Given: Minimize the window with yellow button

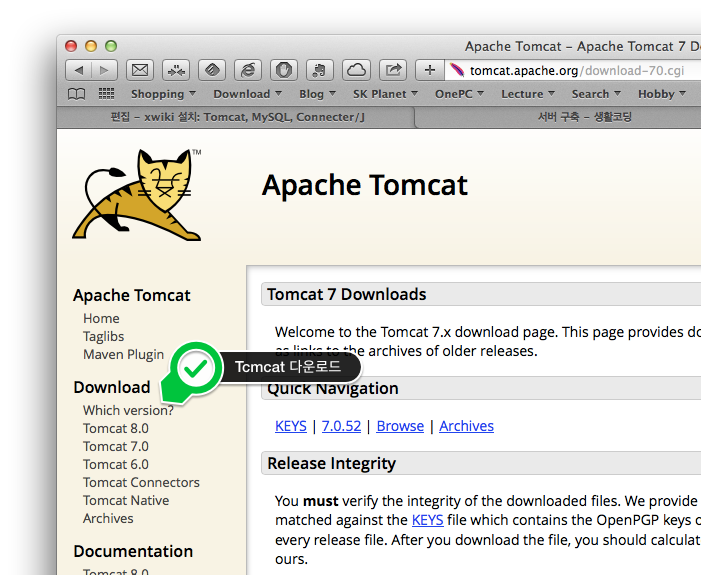Looking at the screenshot, I should pos(91,46).
